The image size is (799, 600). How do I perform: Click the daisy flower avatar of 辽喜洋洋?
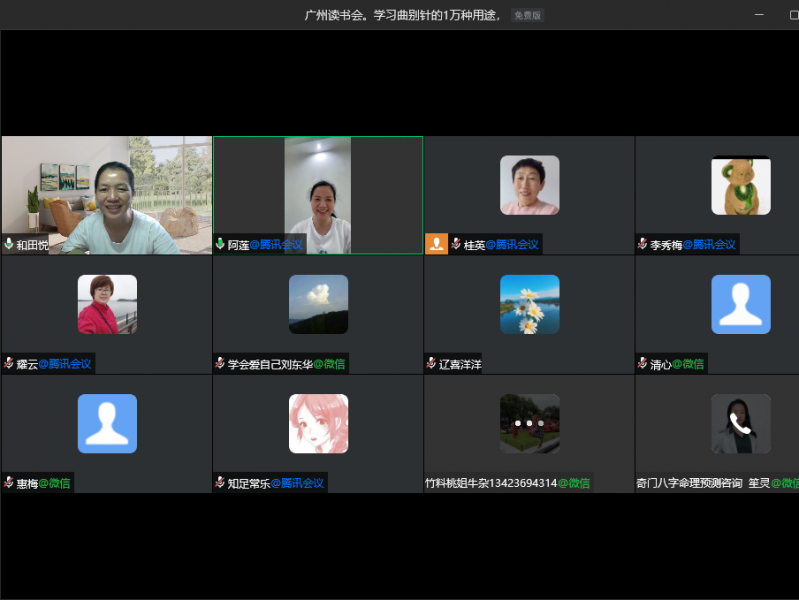529,304
